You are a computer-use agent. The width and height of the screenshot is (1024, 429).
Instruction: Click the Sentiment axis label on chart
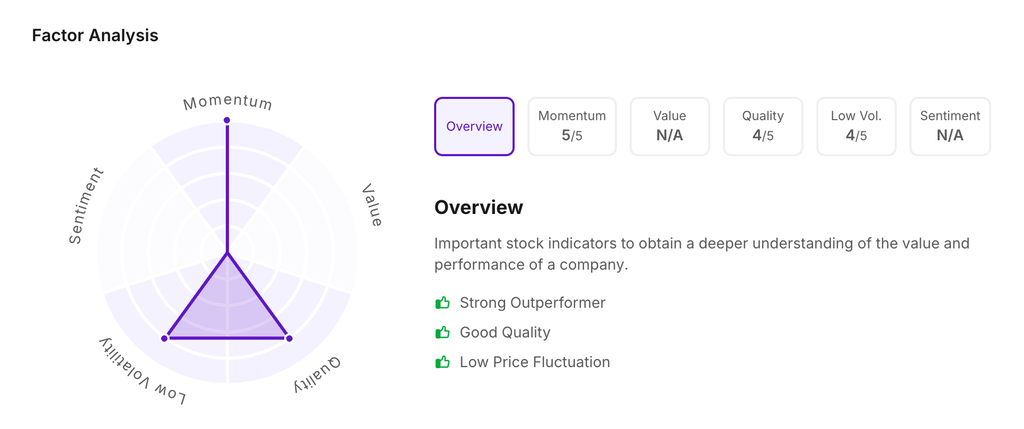pos(86,206)
